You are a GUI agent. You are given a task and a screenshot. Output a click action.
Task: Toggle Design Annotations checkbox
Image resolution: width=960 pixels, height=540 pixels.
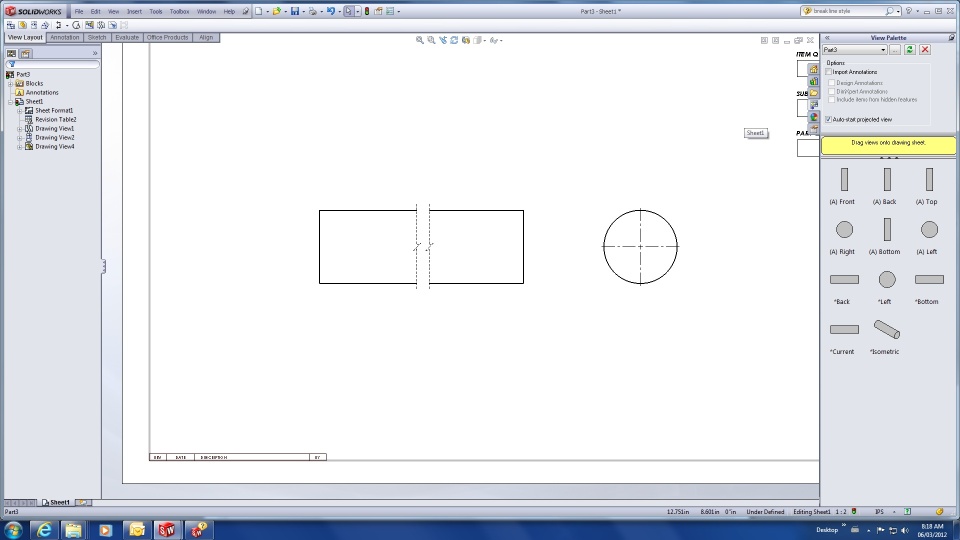(831, 83)
